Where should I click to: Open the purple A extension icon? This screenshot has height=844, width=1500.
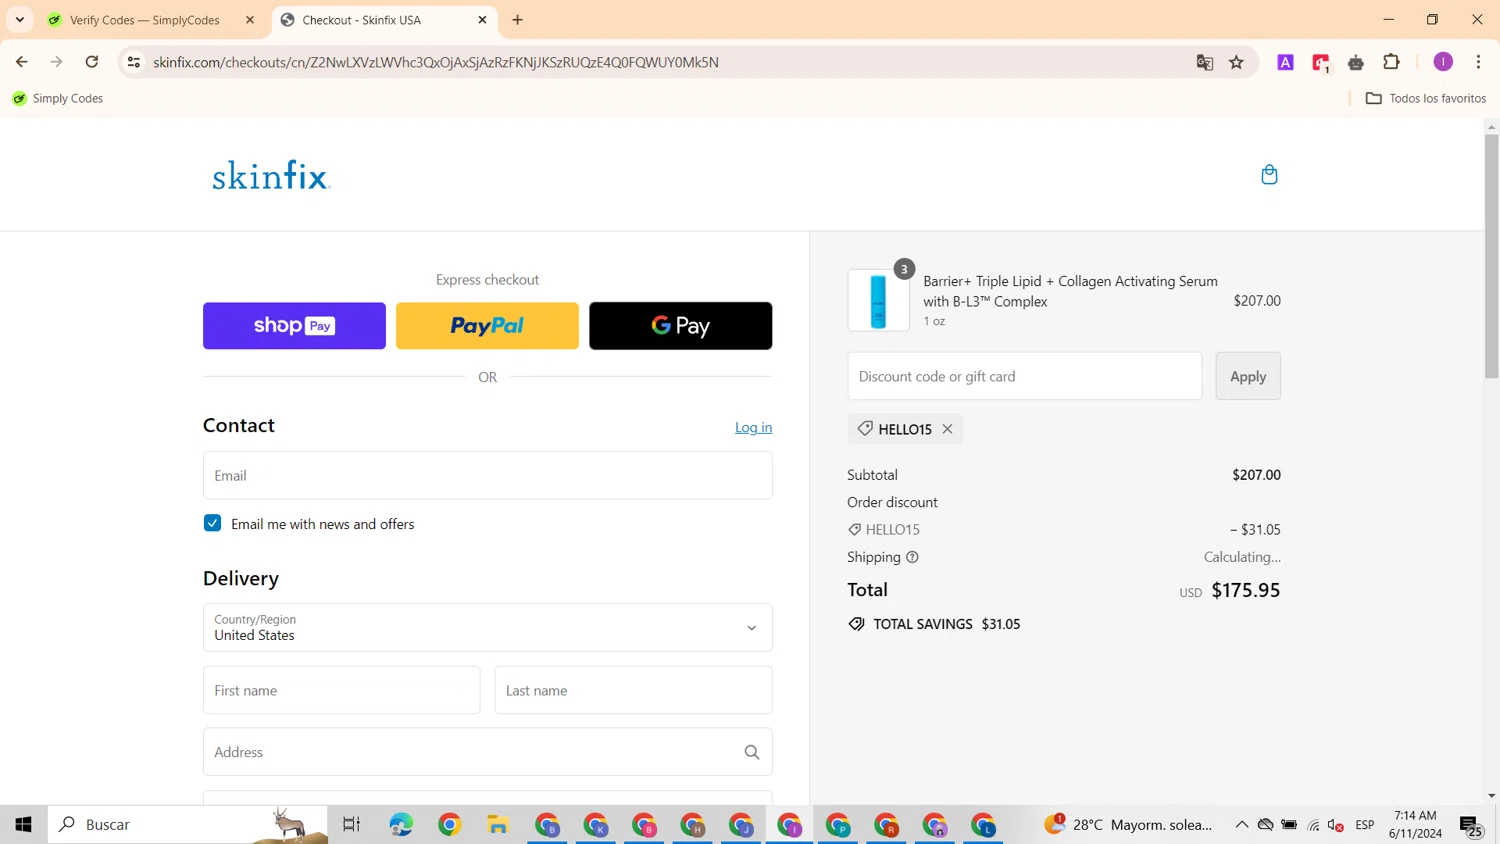pos(1286,62)
